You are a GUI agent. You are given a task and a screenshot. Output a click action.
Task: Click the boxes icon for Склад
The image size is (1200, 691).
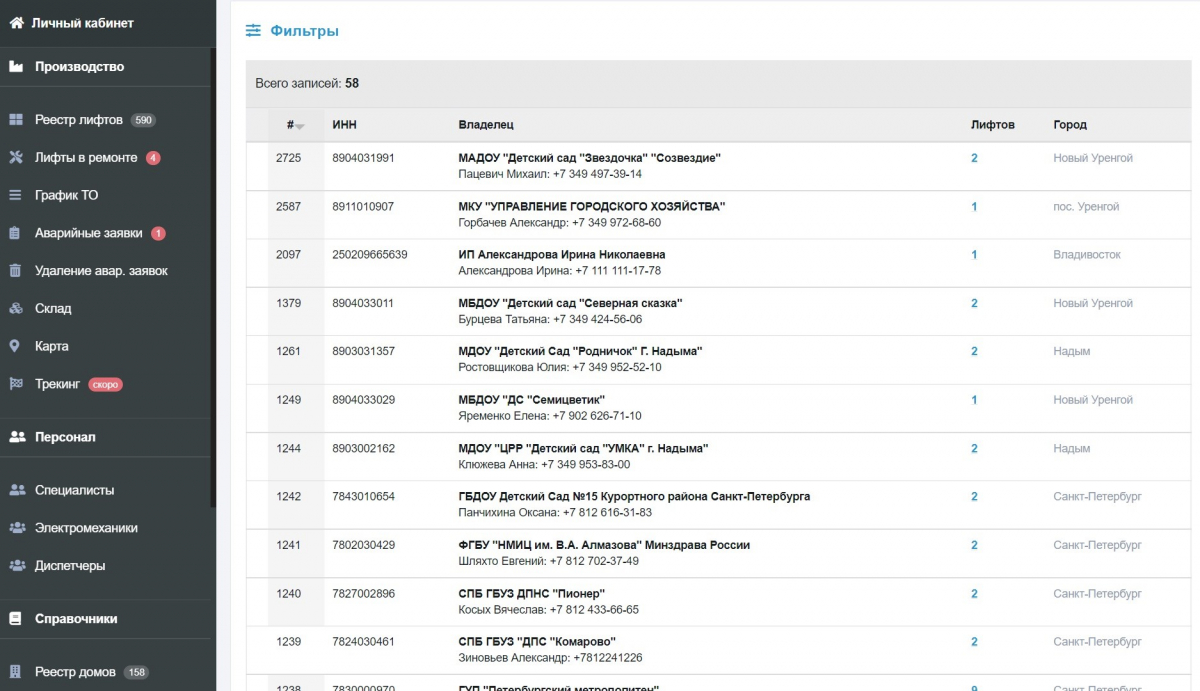pos(16,308)
